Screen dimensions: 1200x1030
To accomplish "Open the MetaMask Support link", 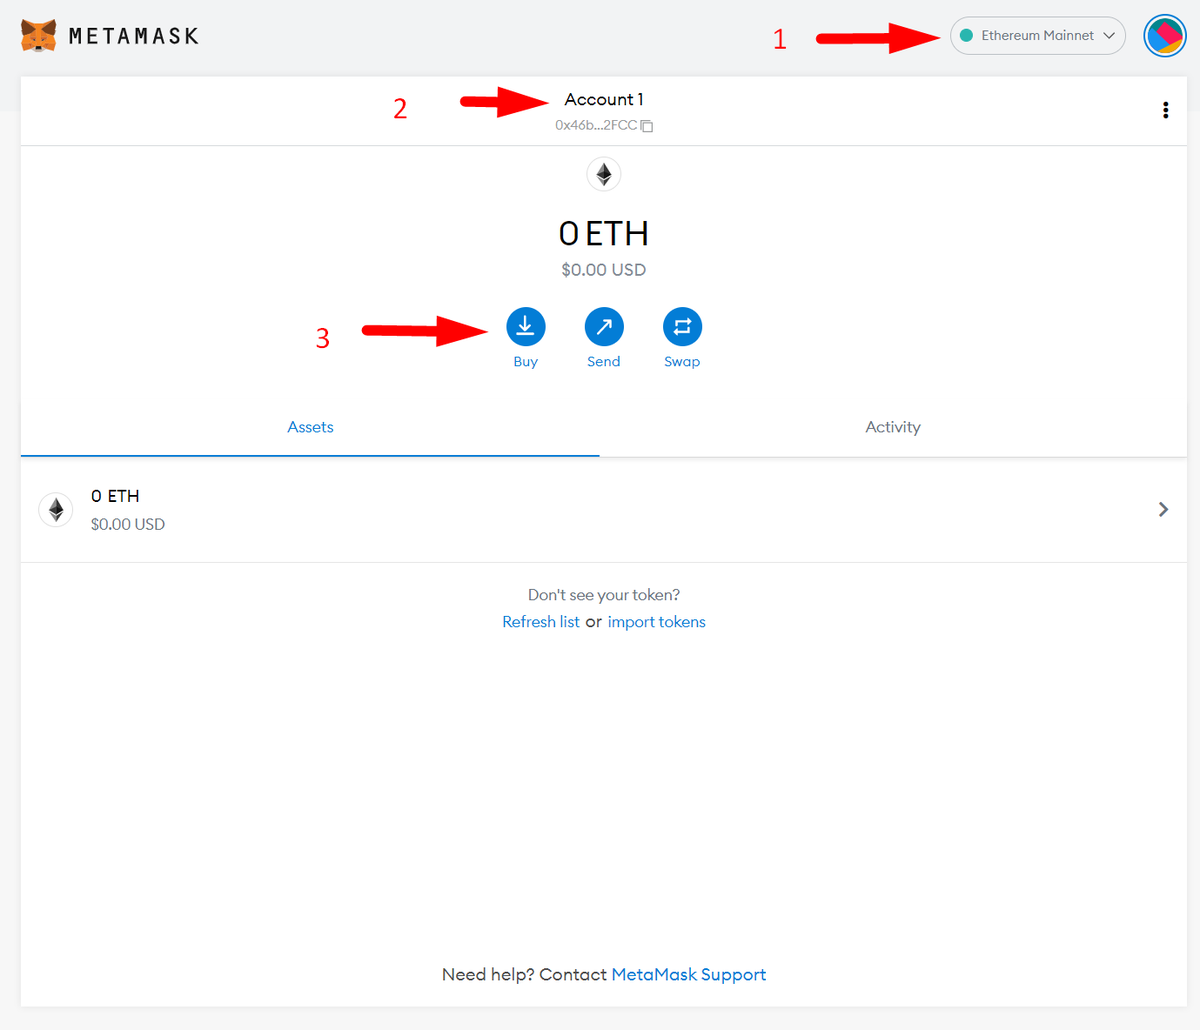I will tap(689, 974).
